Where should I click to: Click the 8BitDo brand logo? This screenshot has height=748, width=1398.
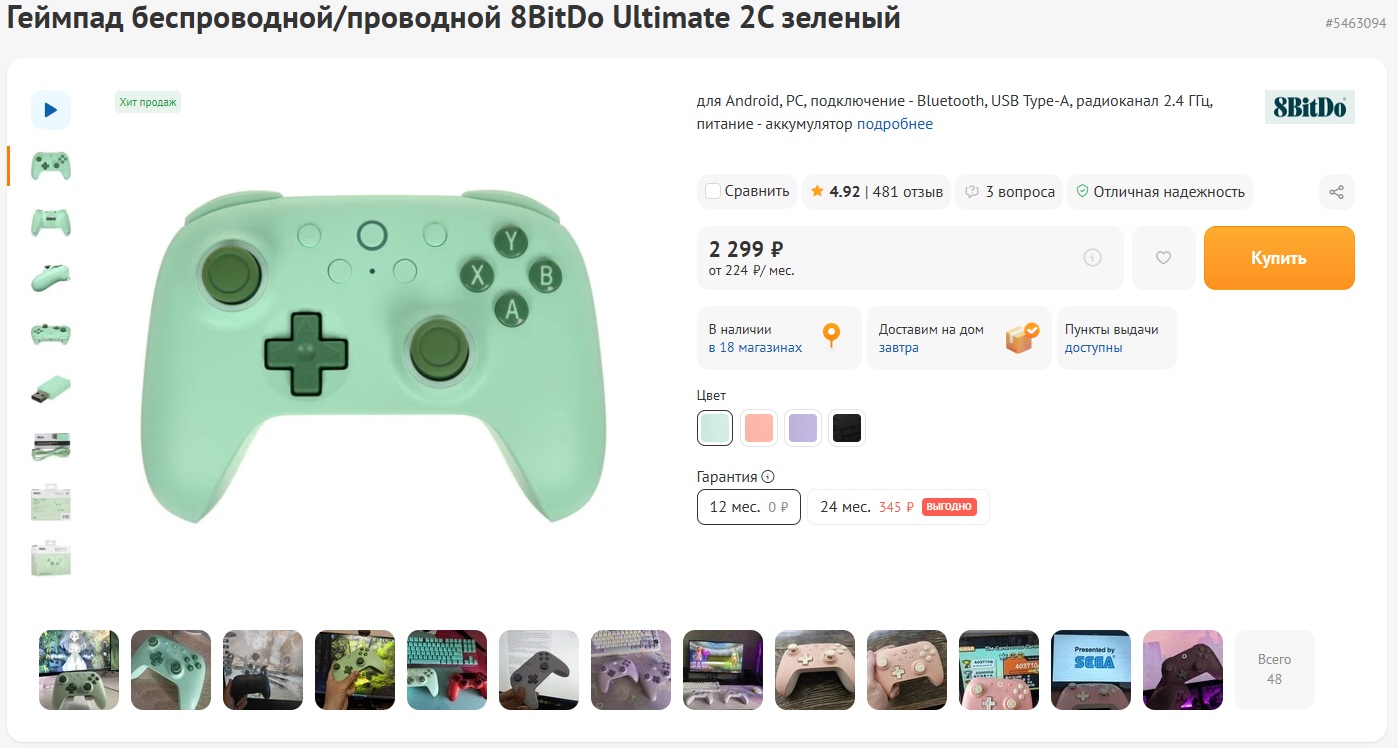tap(1309, 107)
